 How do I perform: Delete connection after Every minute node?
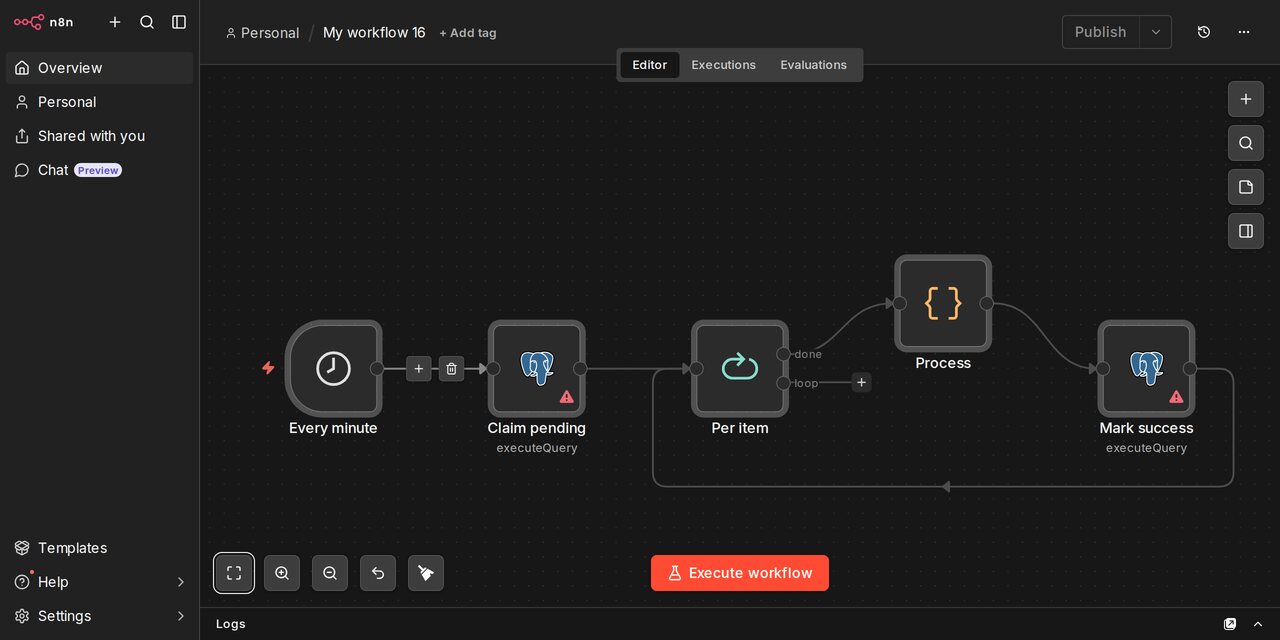(x=451, y=369)
